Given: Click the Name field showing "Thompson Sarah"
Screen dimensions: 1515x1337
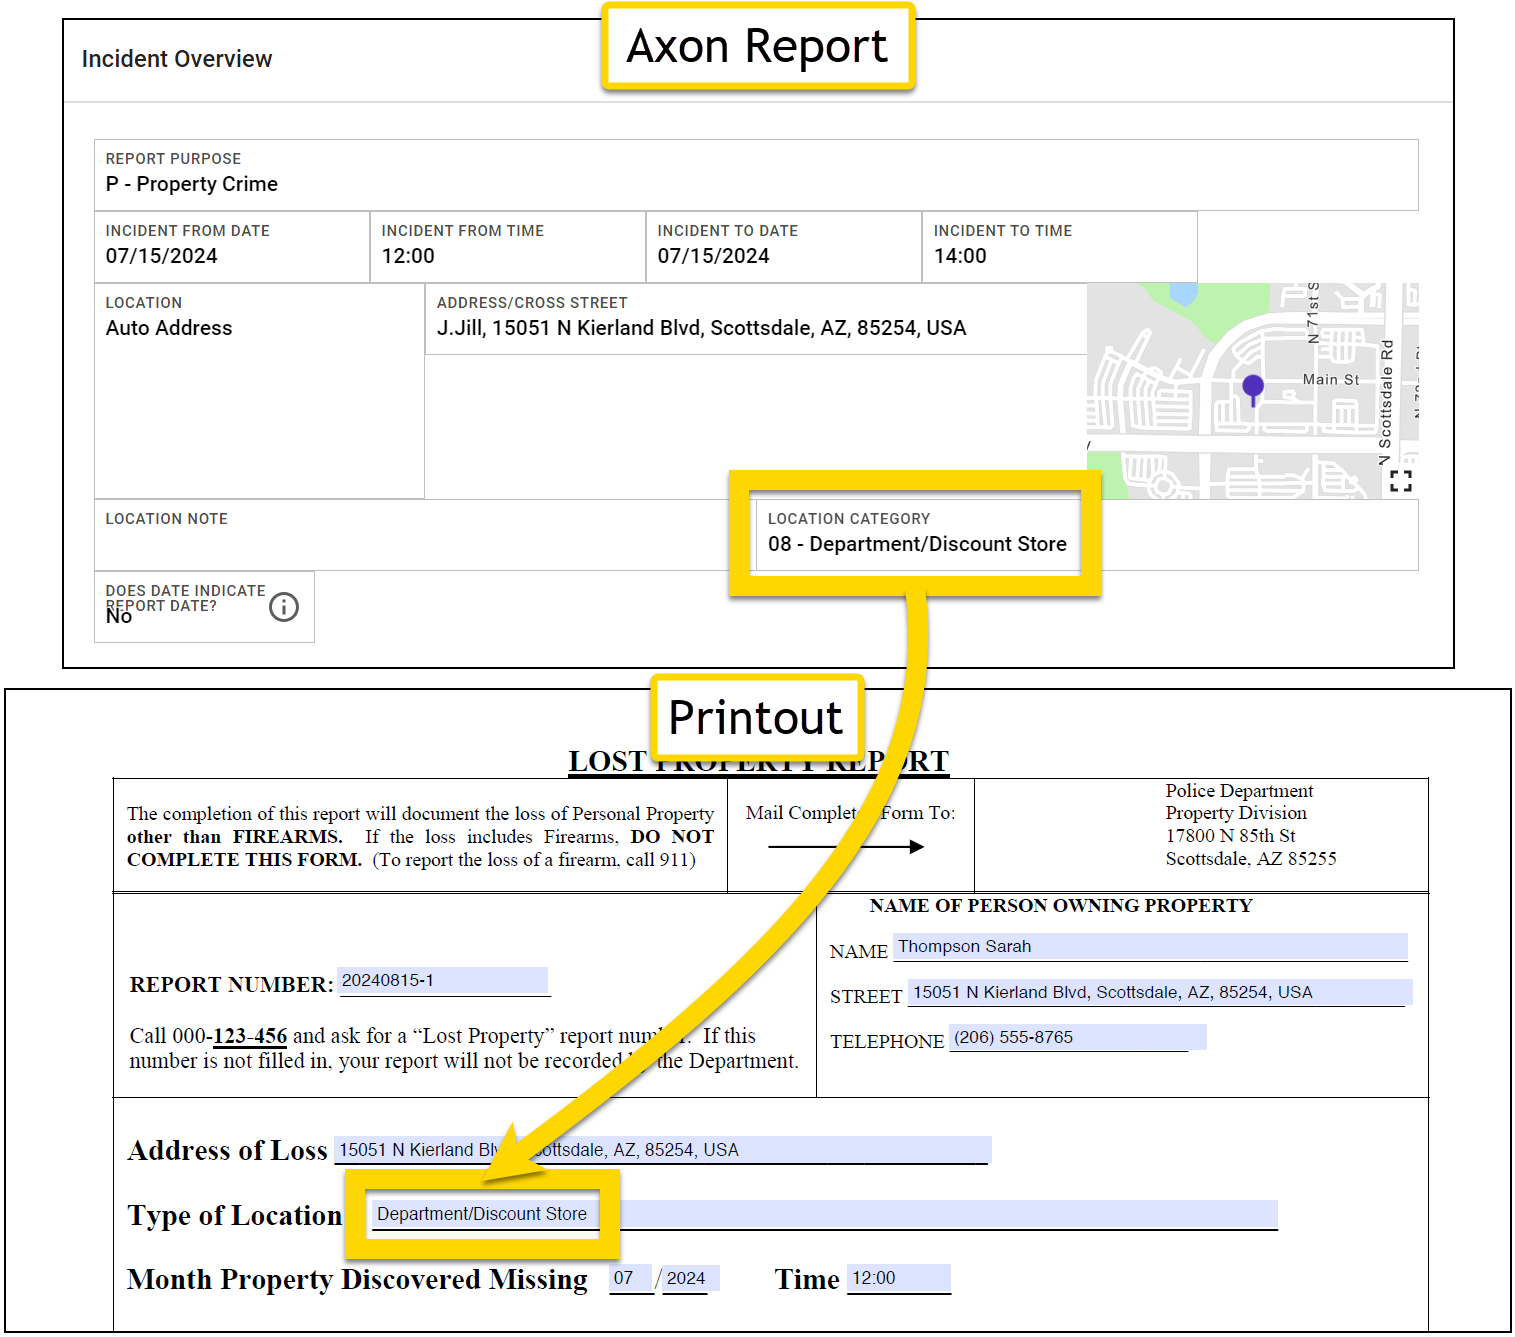Looking at the screenshot, I should click(x=1150, y=946).
